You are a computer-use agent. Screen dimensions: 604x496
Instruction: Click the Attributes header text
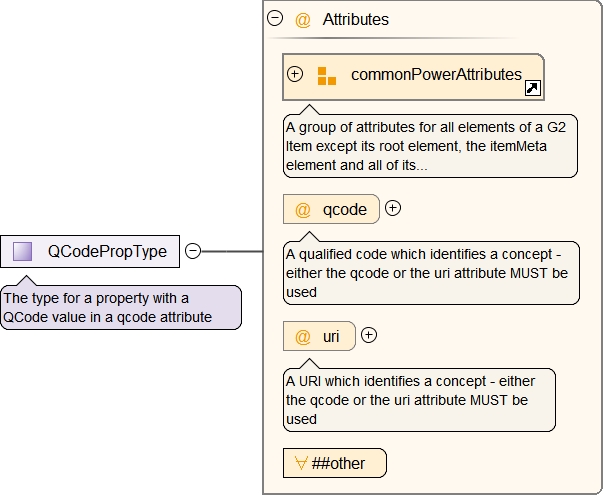(x=355, y=19)
